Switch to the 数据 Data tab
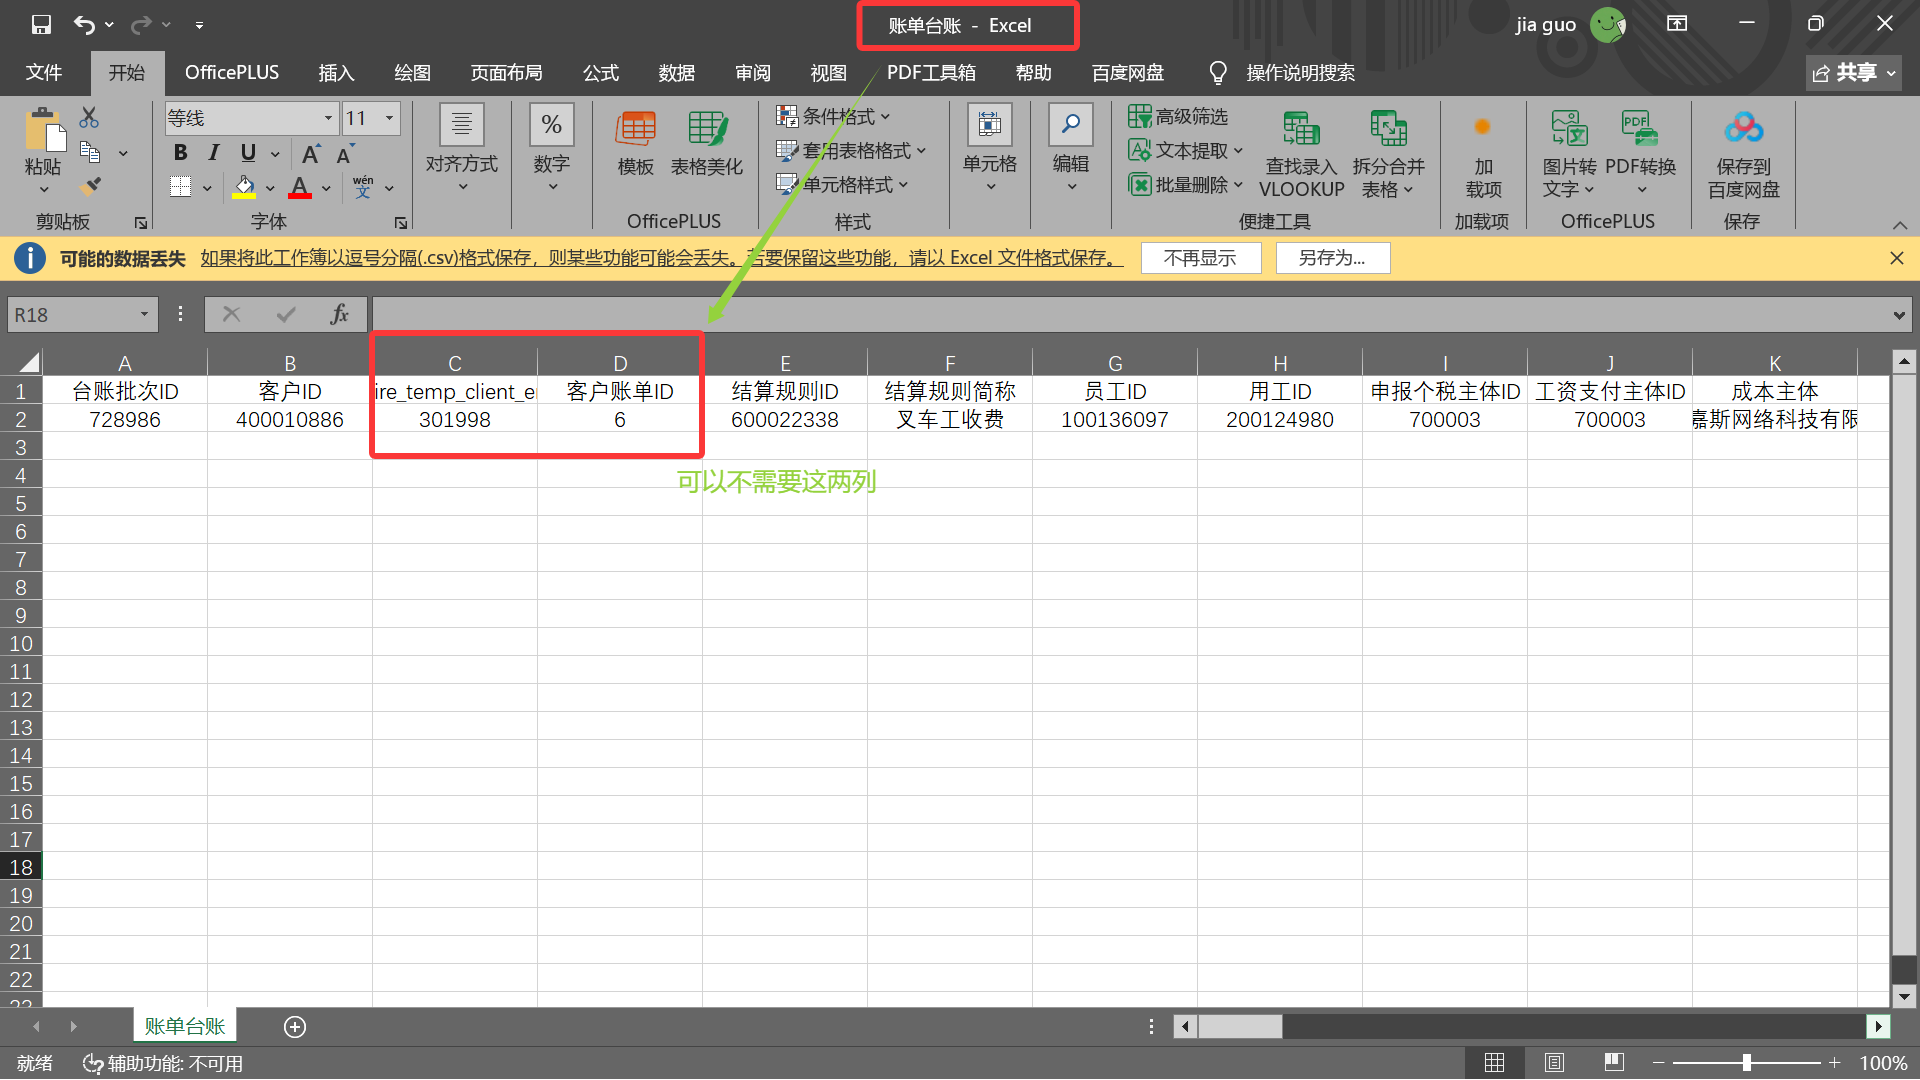 tap(677, 73)
